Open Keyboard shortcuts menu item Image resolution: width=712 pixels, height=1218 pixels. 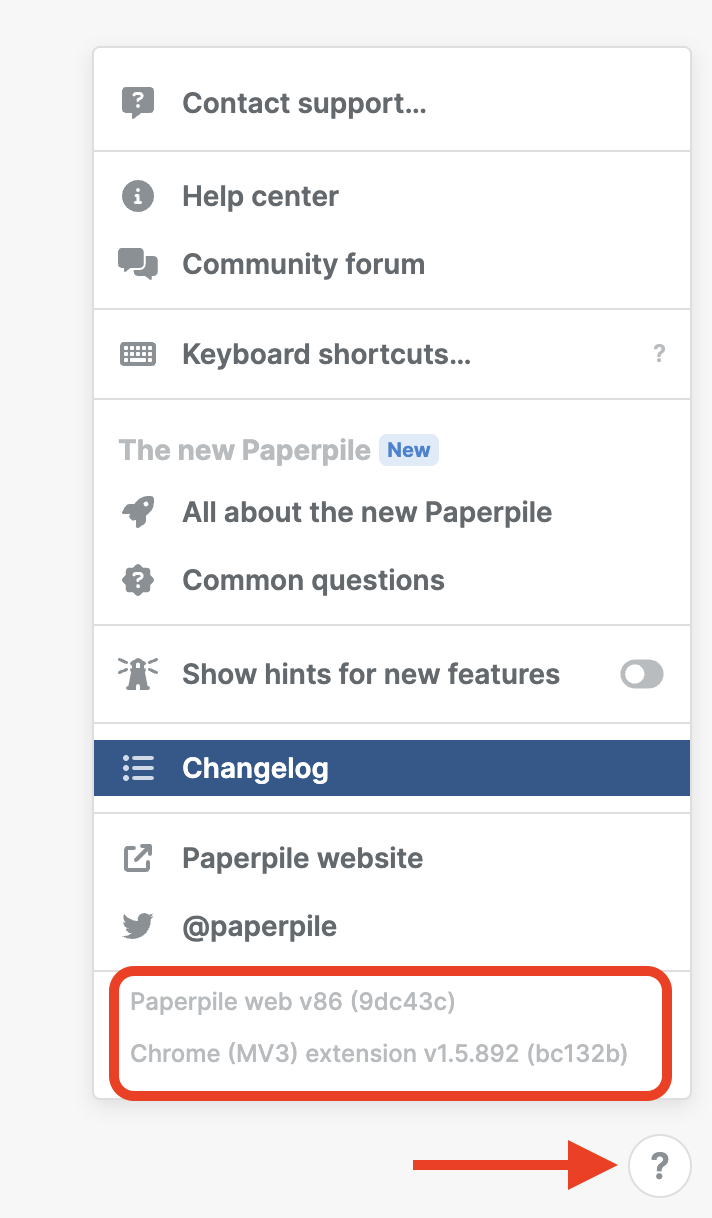tap(326, 354)
